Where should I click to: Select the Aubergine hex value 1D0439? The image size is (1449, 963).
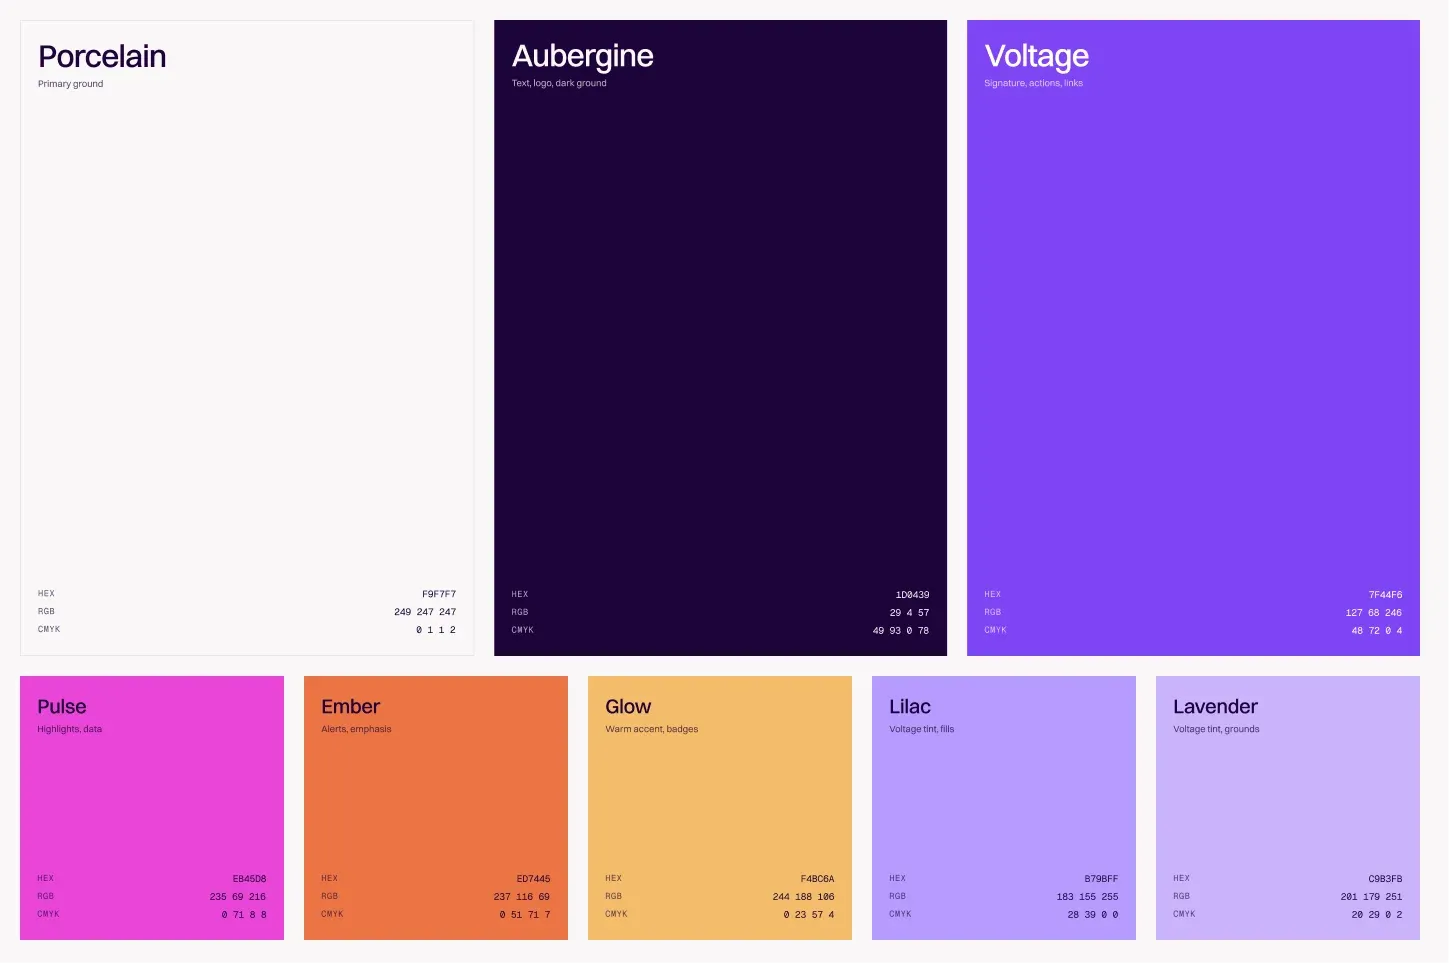(912, 595)
